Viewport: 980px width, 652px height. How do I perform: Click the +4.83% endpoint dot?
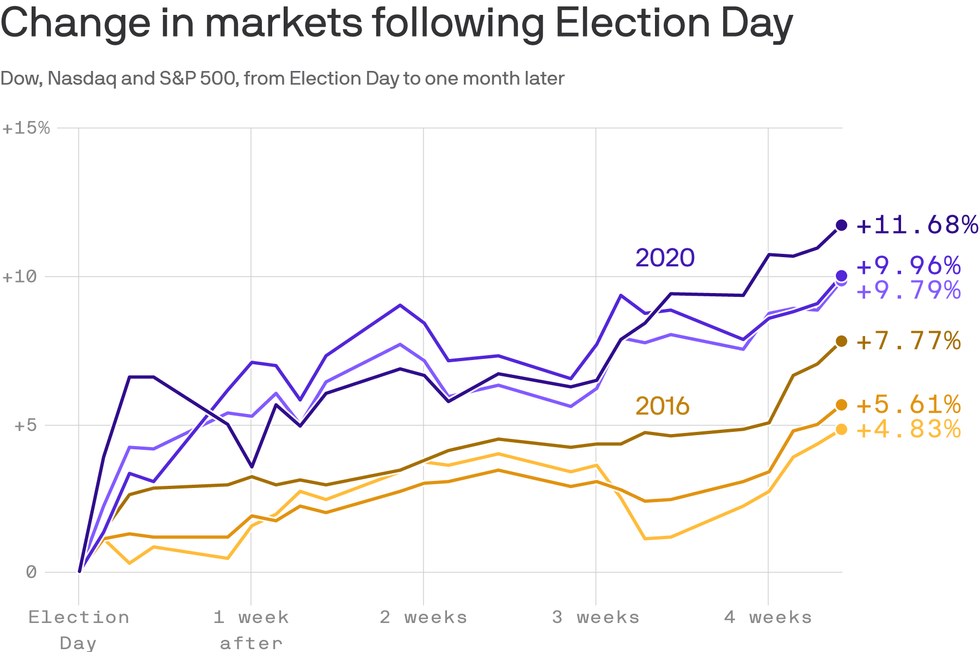click(x=841, y=429)
